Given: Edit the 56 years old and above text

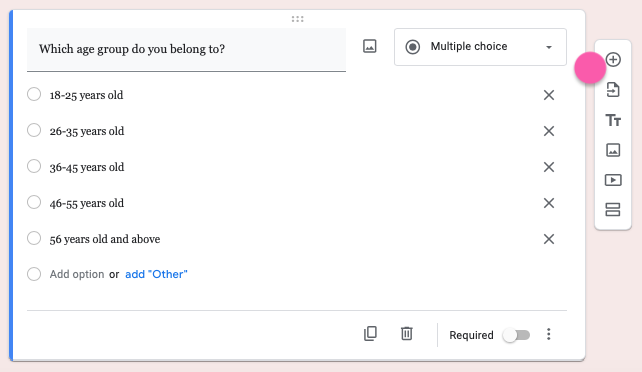Looking at the screenshot, I should 105,239.
